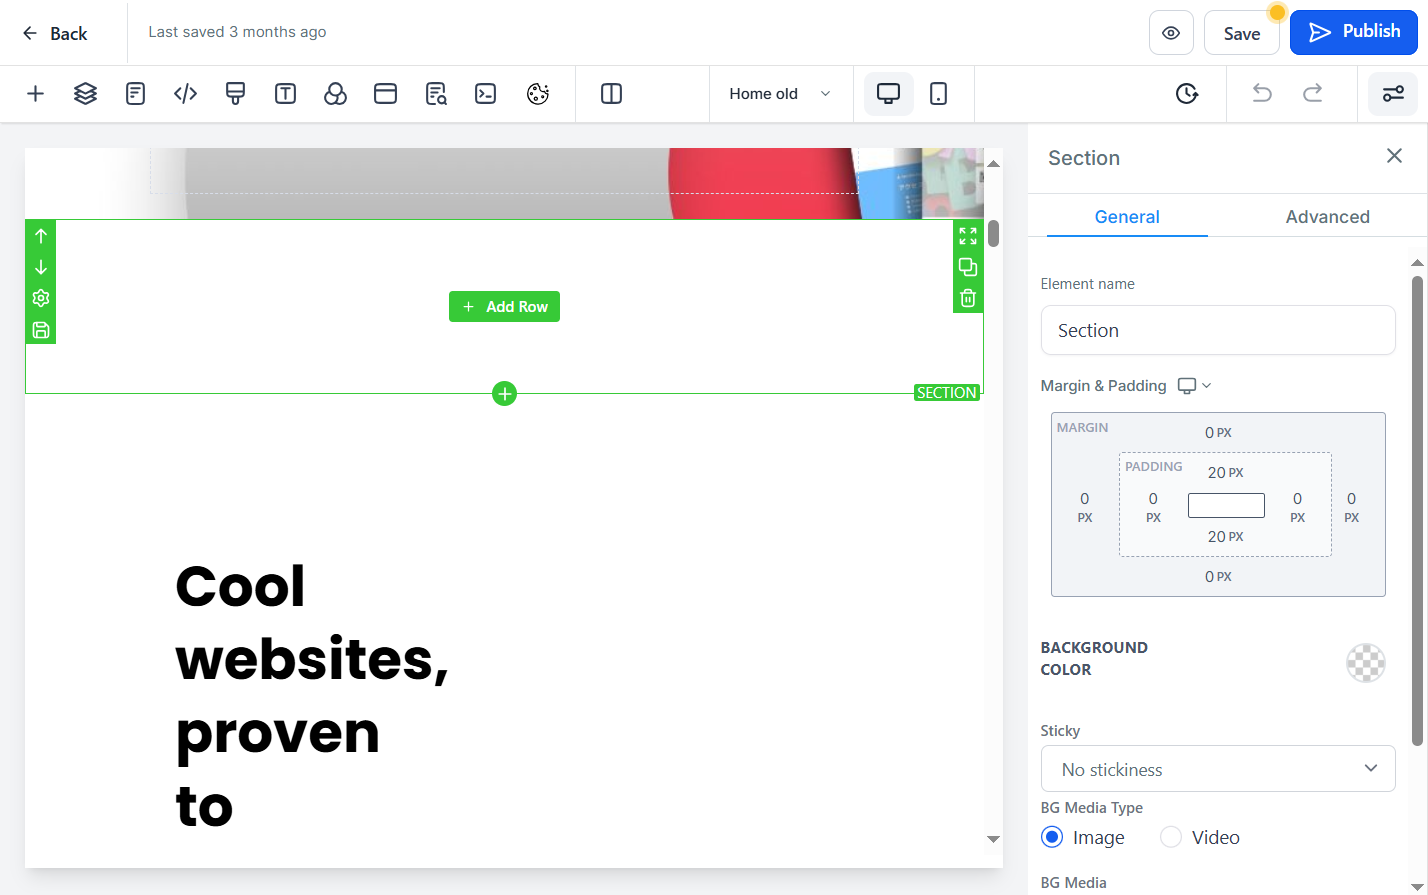
Task: Expand the Sticky No stickiness dropdown
Action: (x=1218, y=769)
